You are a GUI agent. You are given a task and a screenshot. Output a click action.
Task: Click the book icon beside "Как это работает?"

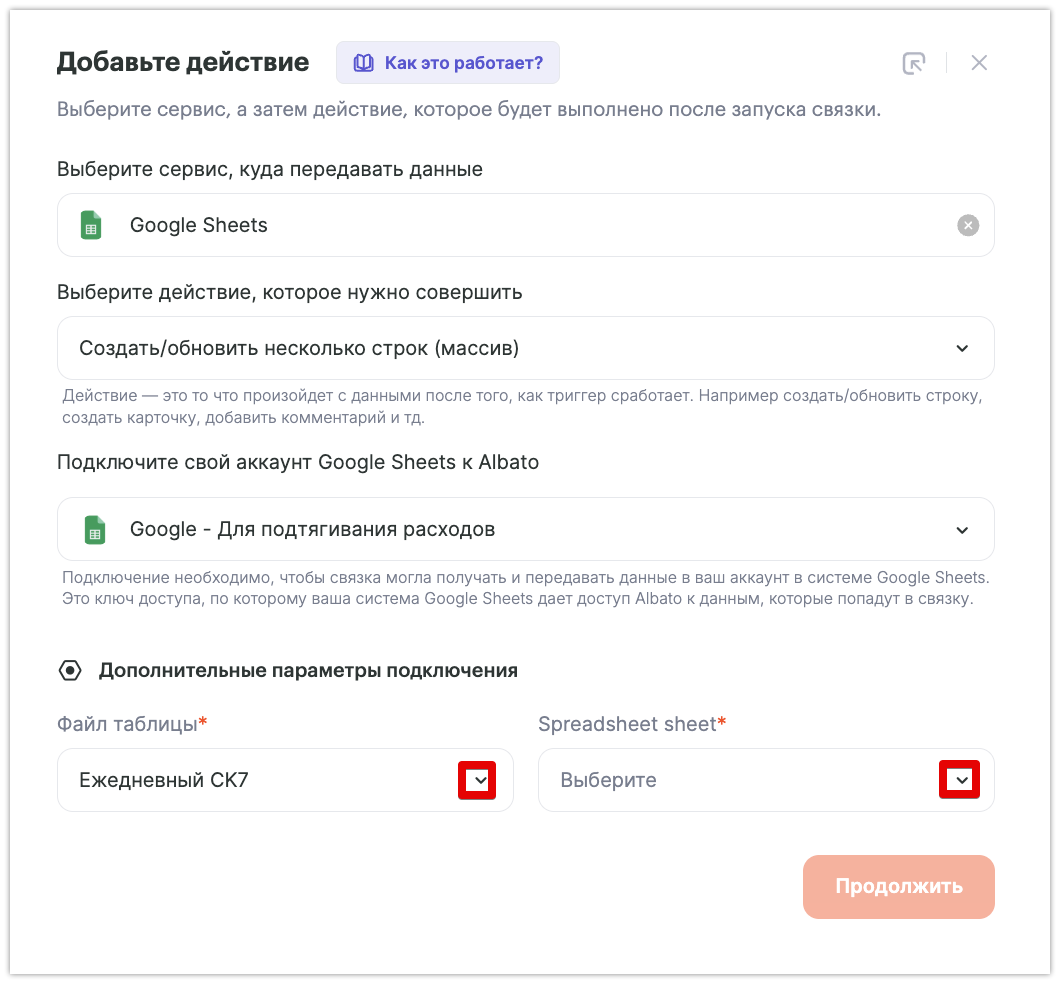363,63
